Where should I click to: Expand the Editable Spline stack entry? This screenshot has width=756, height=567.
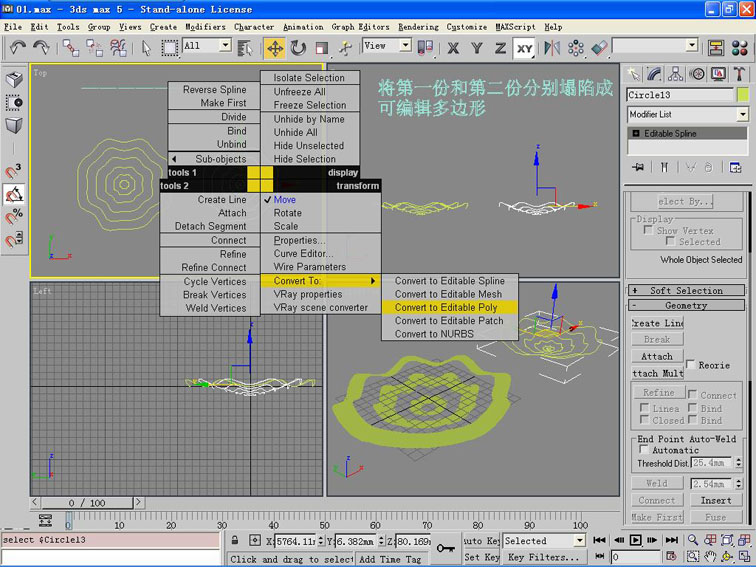[635, 134]
